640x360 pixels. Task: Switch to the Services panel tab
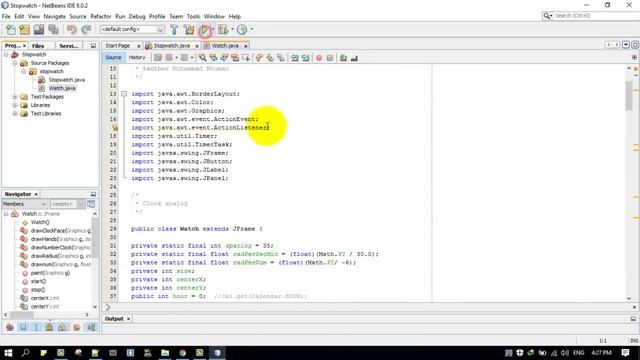69,46
